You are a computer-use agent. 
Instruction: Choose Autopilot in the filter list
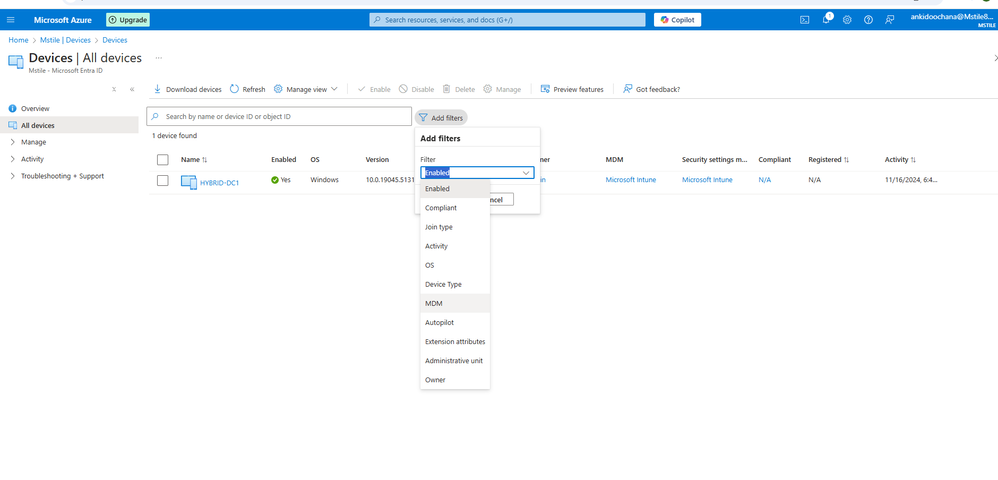pos(455,323)
